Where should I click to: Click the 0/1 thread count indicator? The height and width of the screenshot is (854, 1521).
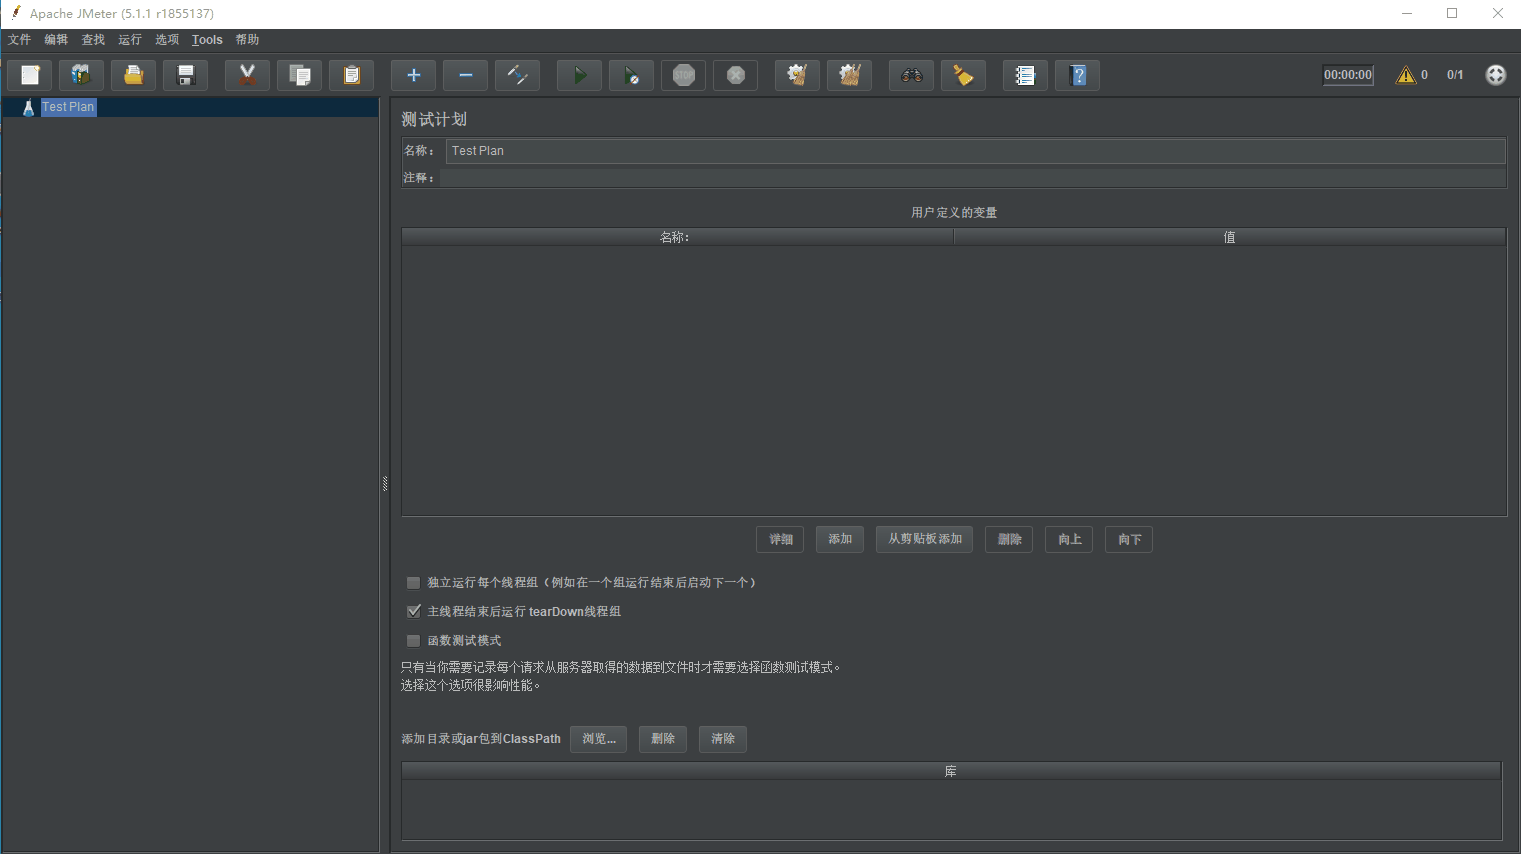[x=1455, y=75]
